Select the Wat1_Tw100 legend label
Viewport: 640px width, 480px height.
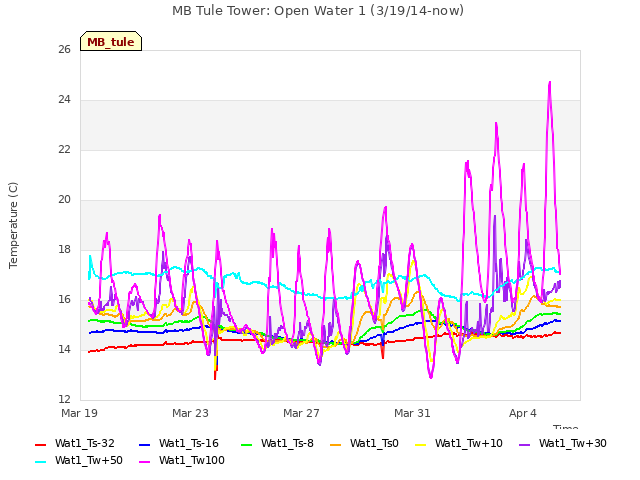click(x=191, y=461)
